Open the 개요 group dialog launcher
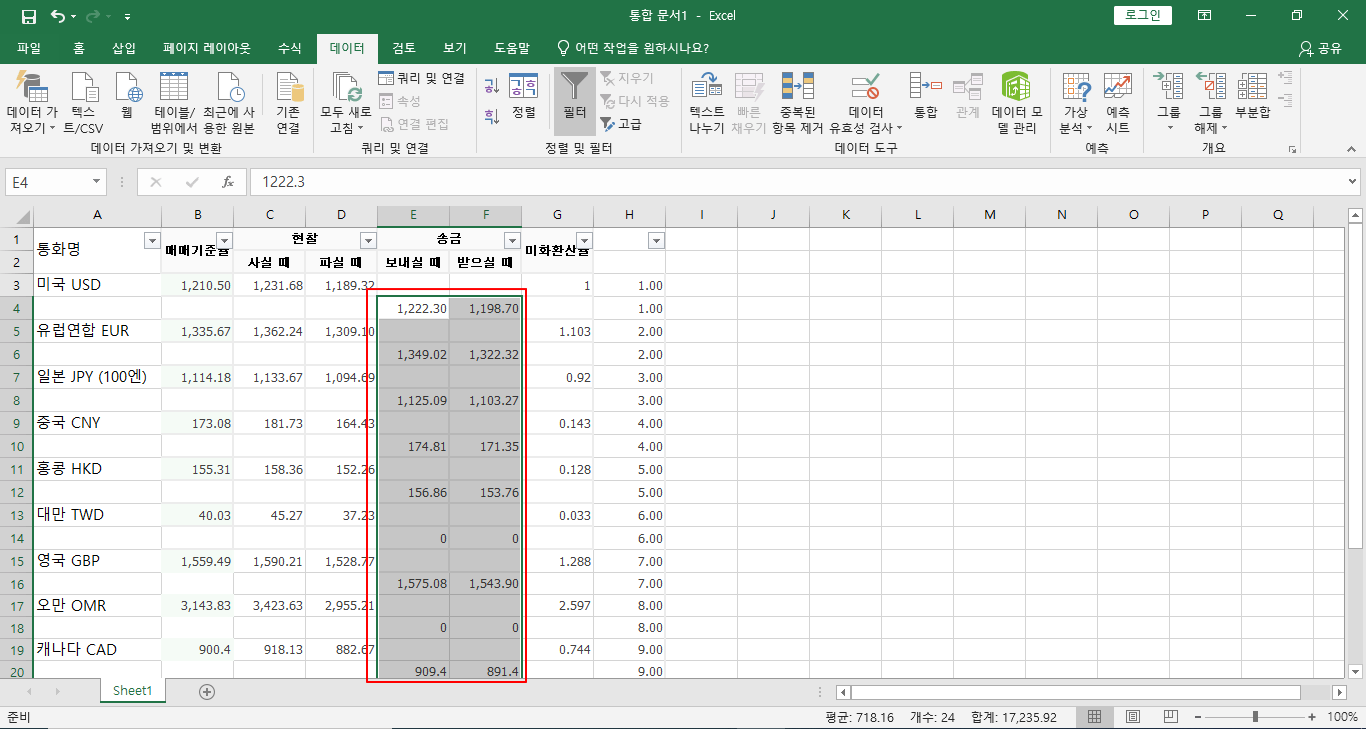 click(1293, 149)
